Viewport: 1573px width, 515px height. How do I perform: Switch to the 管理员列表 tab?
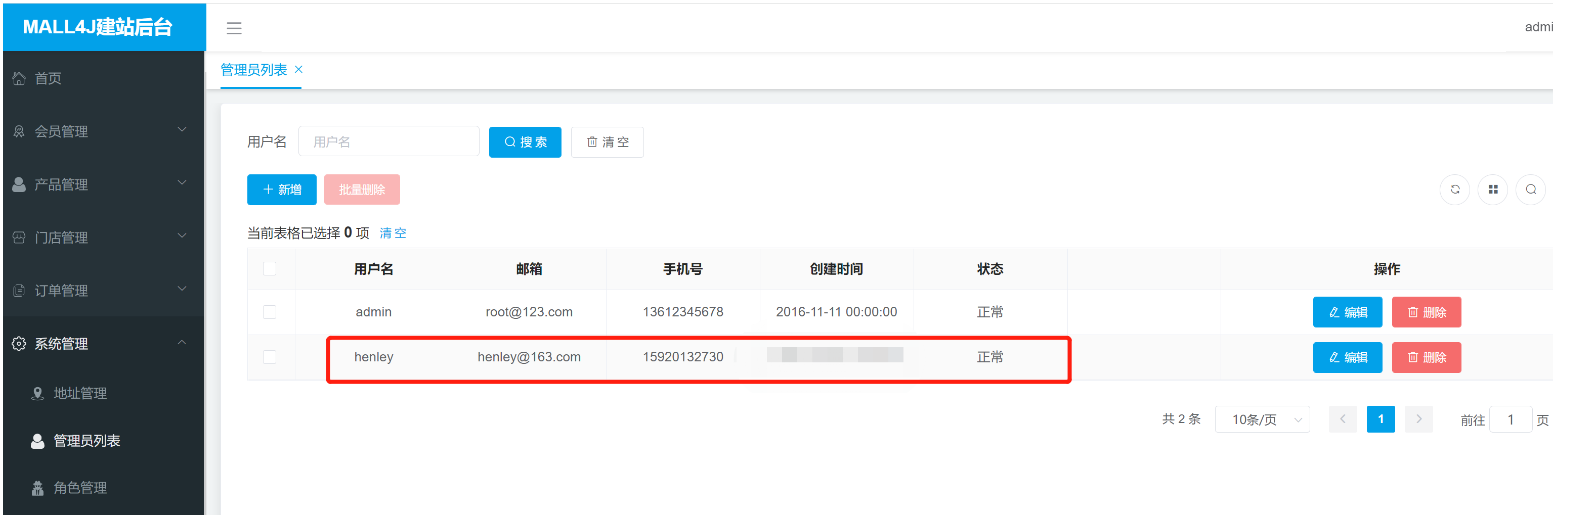point(254,69)
